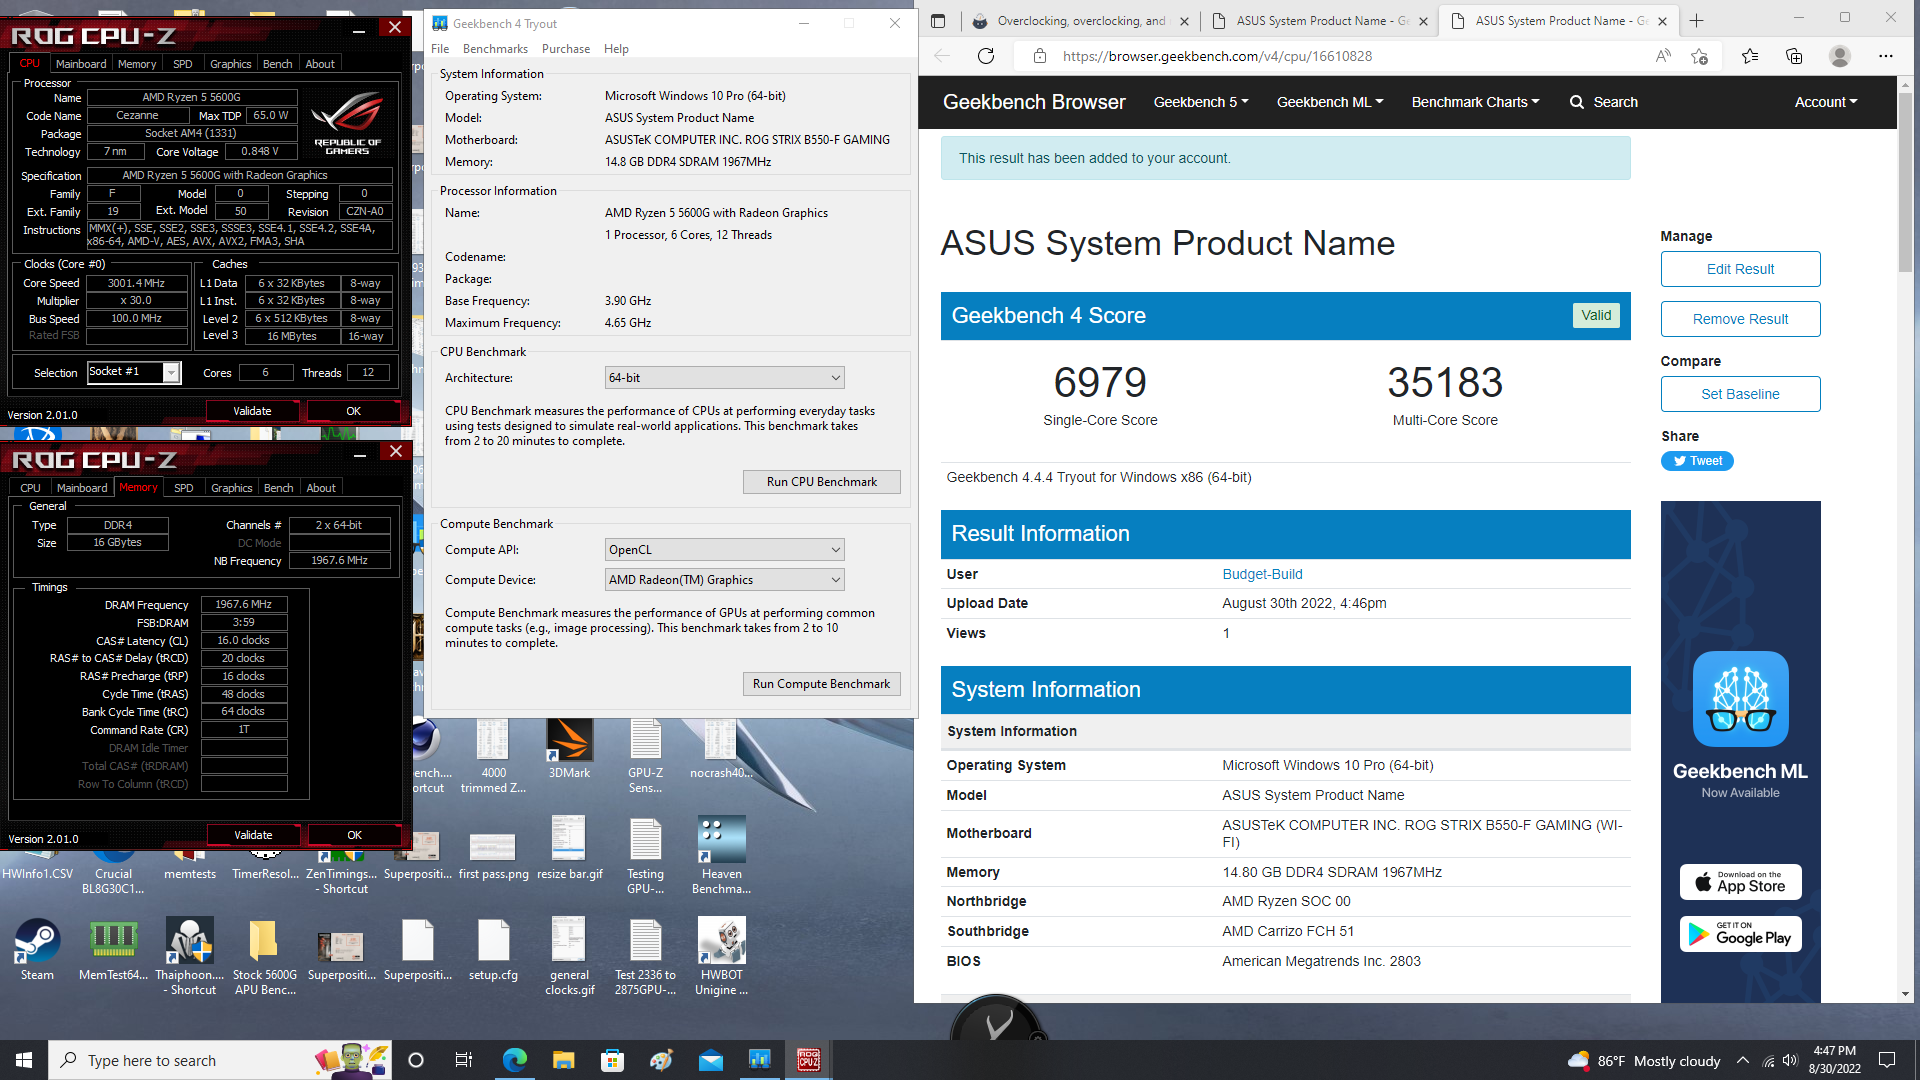This screenshot has width=1920, height=1080.
Task: Open the Heaven Benchmark desktop icon
Action: point(721,855)
